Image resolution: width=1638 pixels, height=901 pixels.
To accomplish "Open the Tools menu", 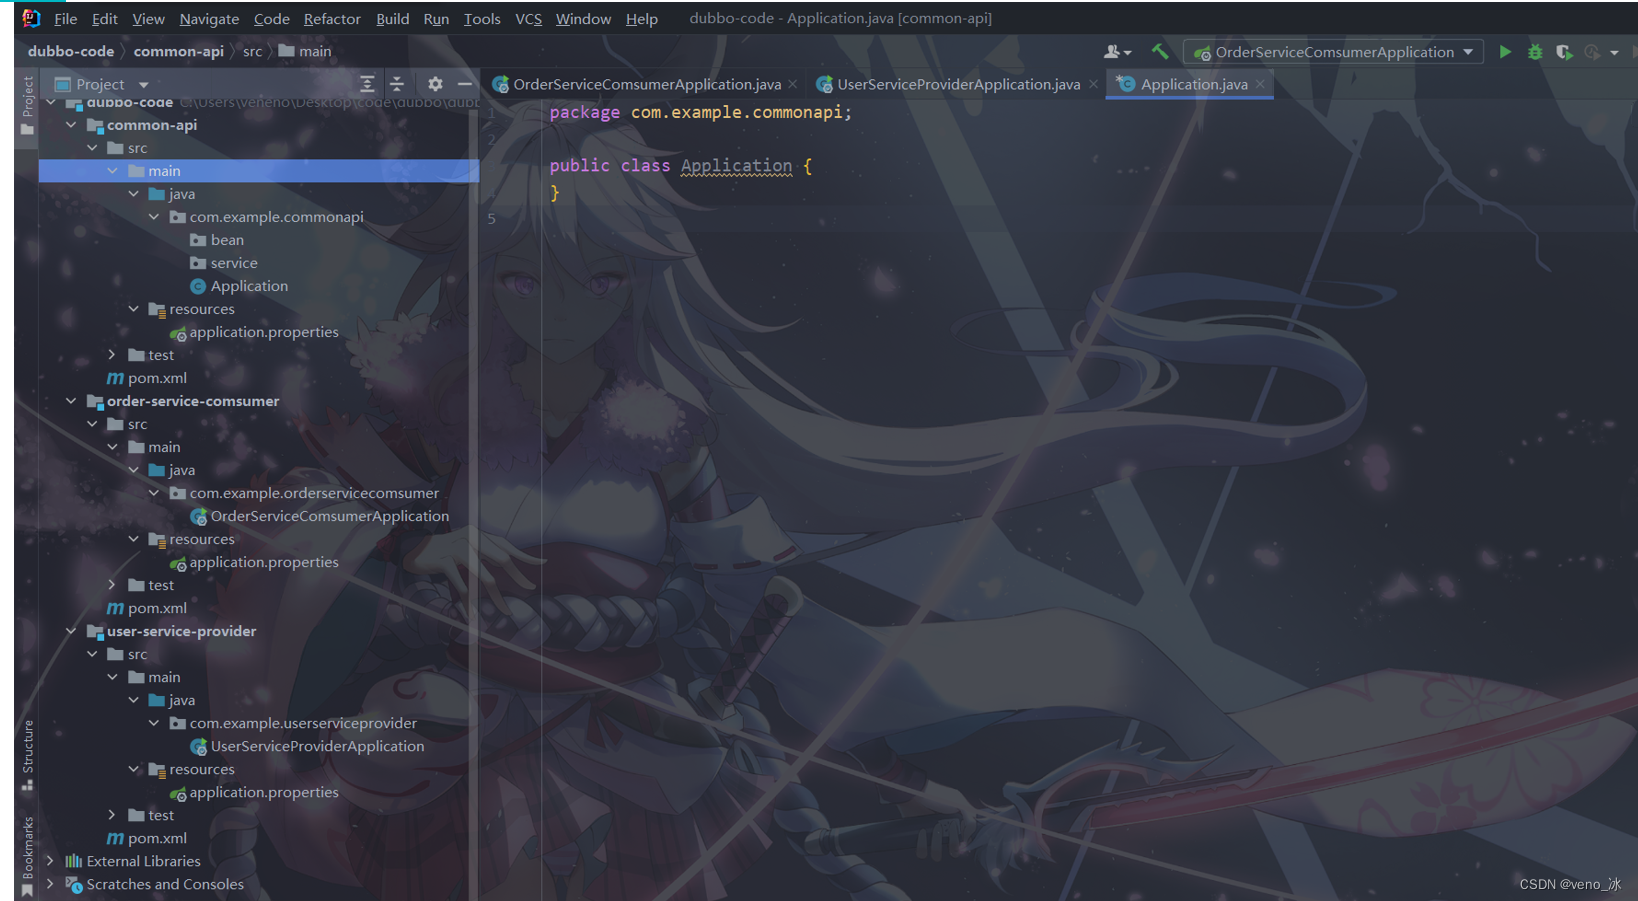I will coord(482,19).
